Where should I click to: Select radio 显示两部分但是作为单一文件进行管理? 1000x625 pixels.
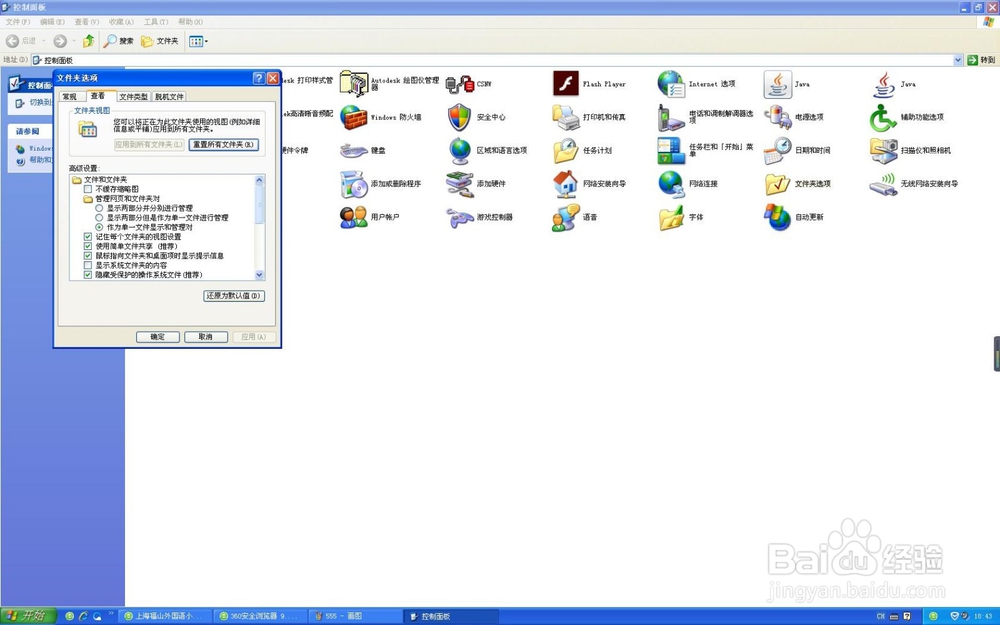tap(99, 217)
